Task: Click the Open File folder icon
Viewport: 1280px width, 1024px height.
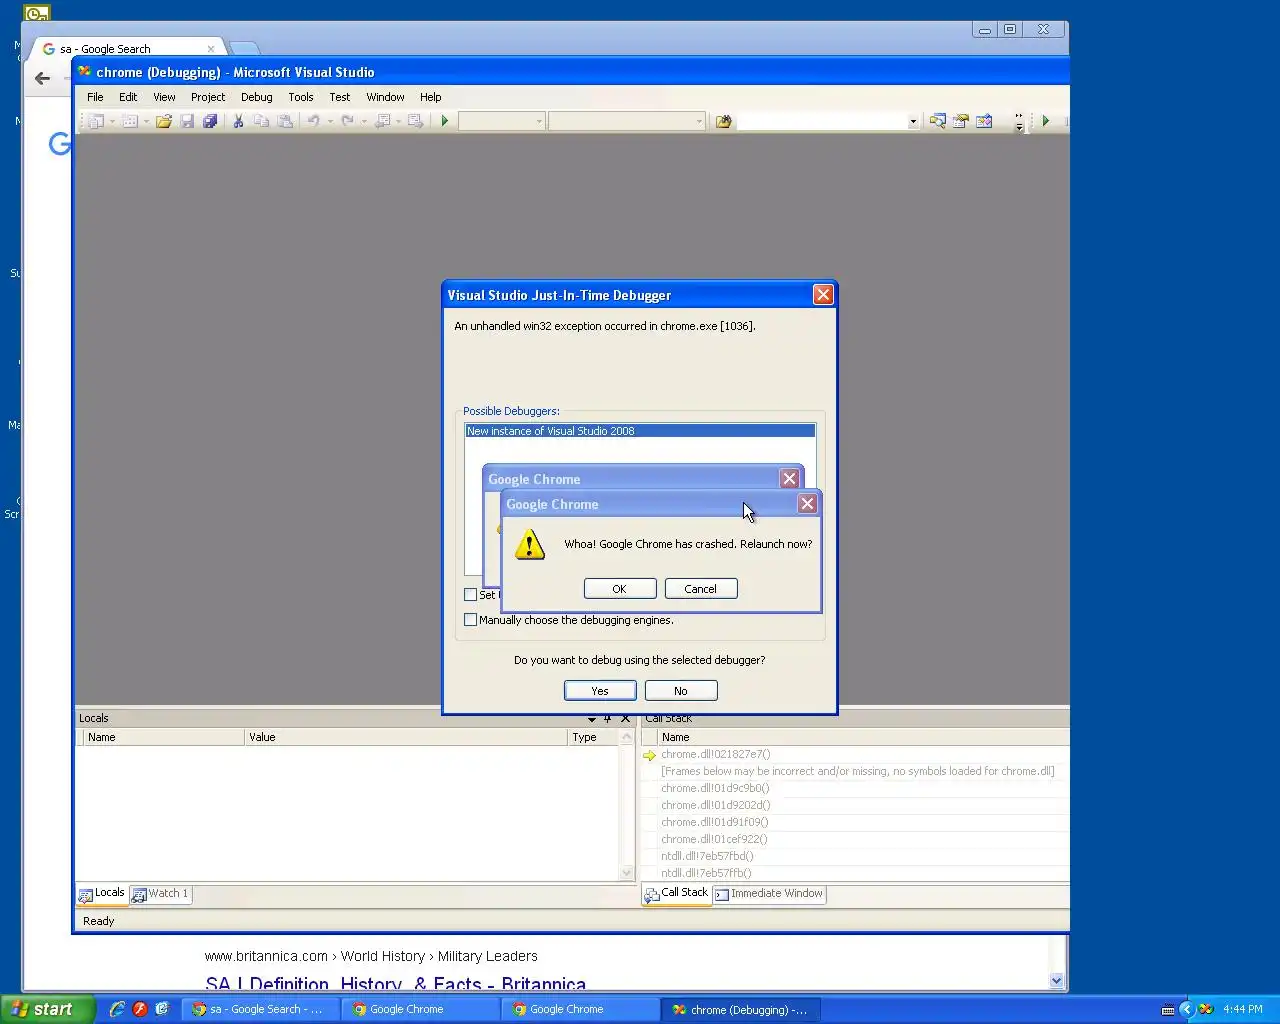Action: click(x=164, y=121)
